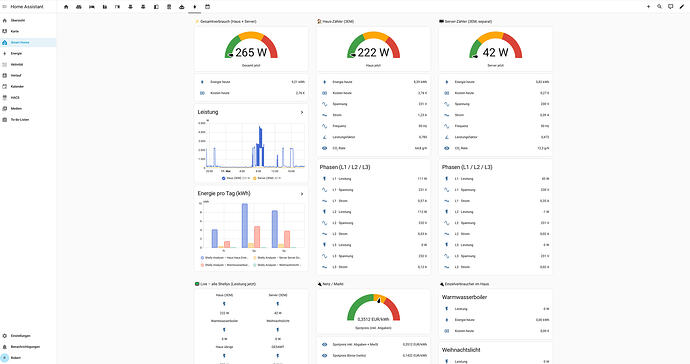
Task: Open Medien in the sidebar
Action: coord(28,108)
